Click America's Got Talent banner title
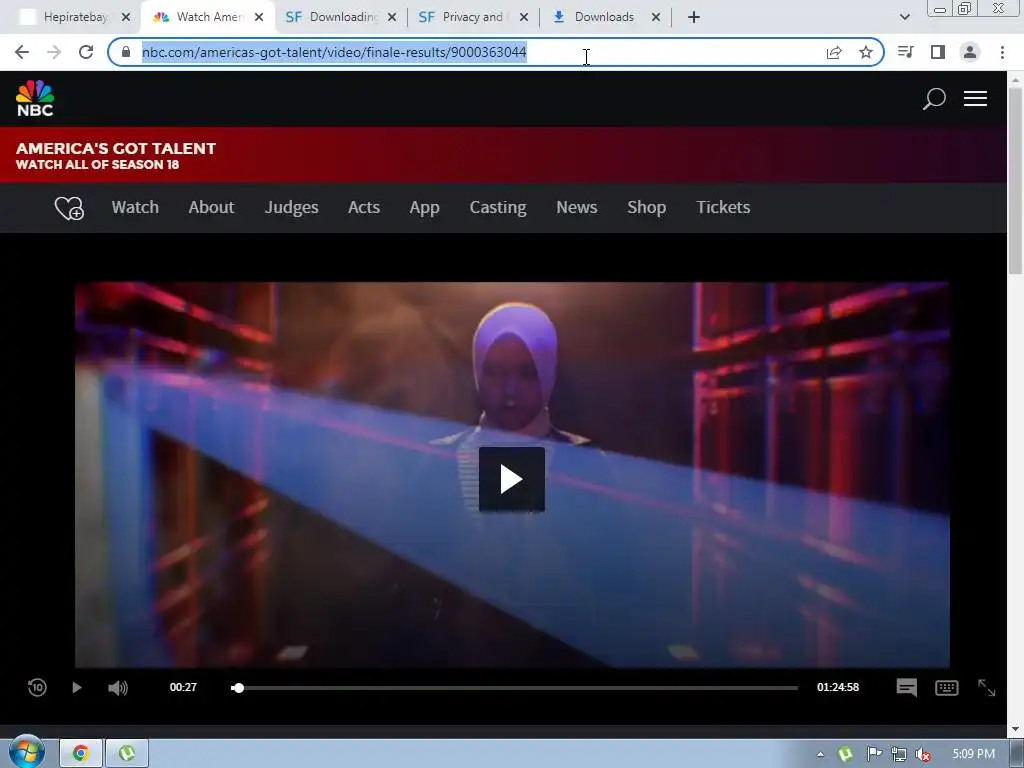 point(116,148)
